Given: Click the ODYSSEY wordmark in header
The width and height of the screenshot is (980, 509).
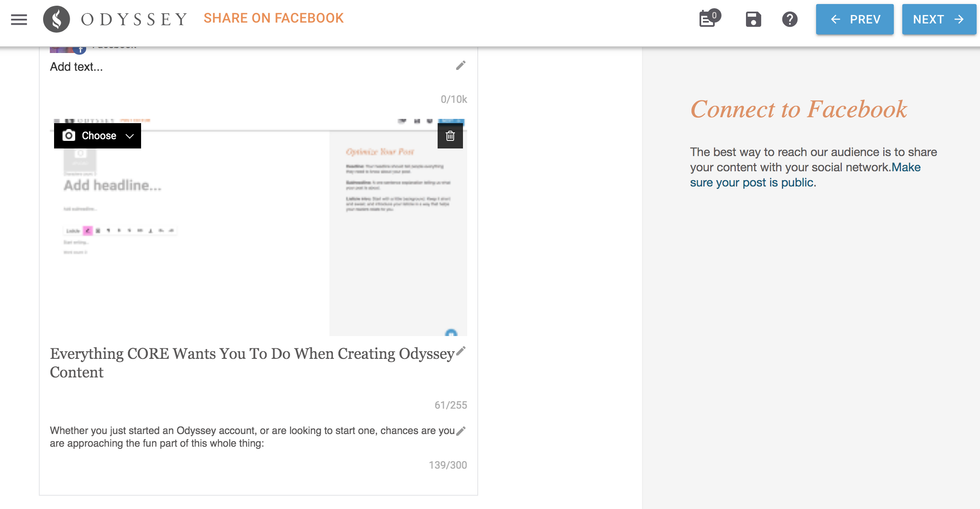Looking at the screenshot, I should coord(135,19).
